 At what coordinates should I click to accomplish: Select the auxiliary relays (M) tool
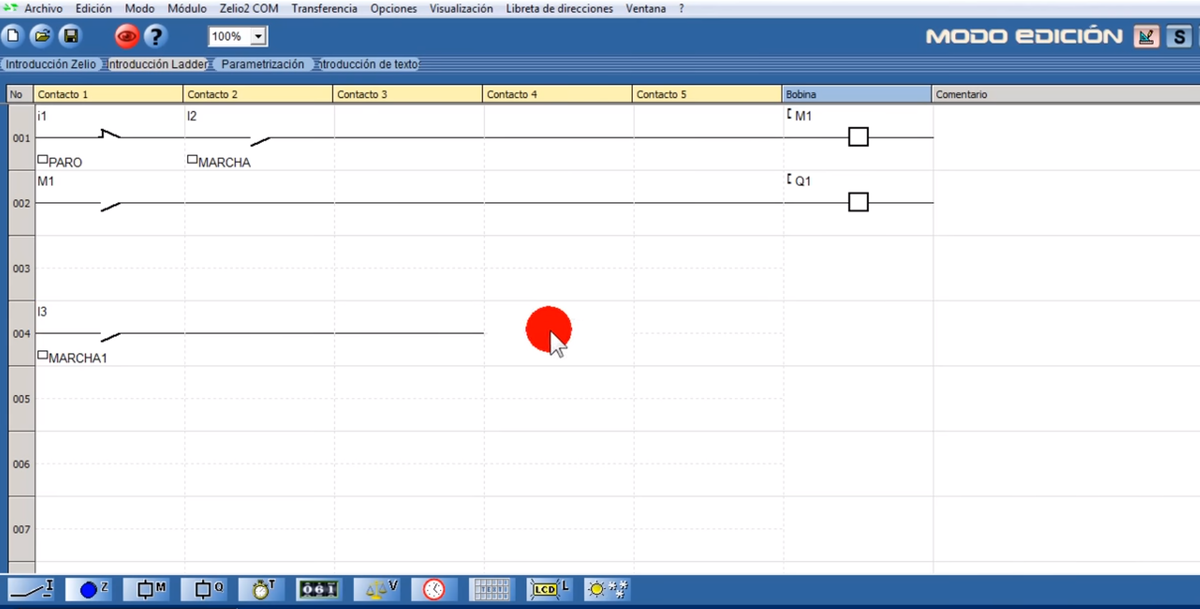pyautogui.click(x=147, y=590)
